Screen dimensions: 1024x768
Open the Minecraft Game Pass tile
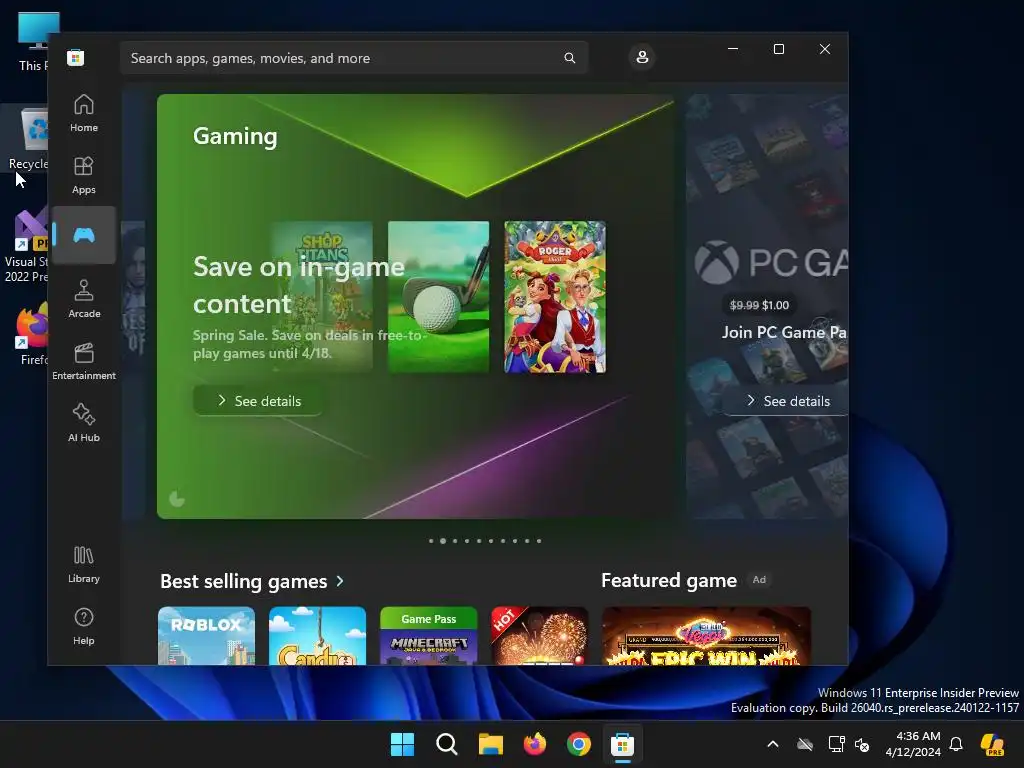coord(428,636)
